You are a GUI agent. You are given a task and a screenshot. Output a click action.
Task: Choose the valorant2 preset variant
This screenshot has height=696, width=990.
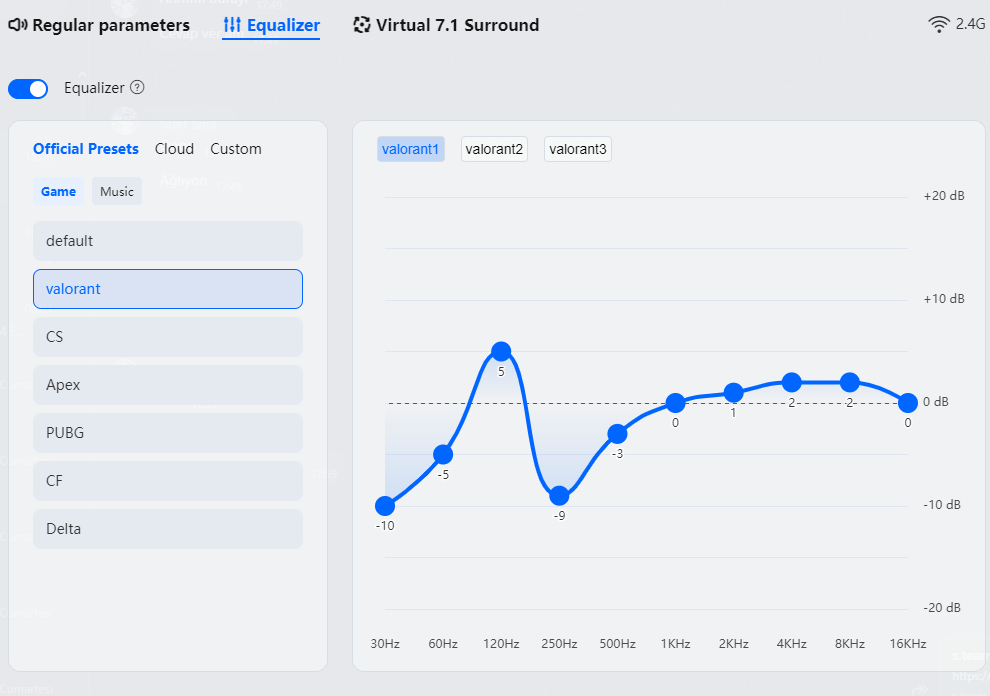(494, 149)
